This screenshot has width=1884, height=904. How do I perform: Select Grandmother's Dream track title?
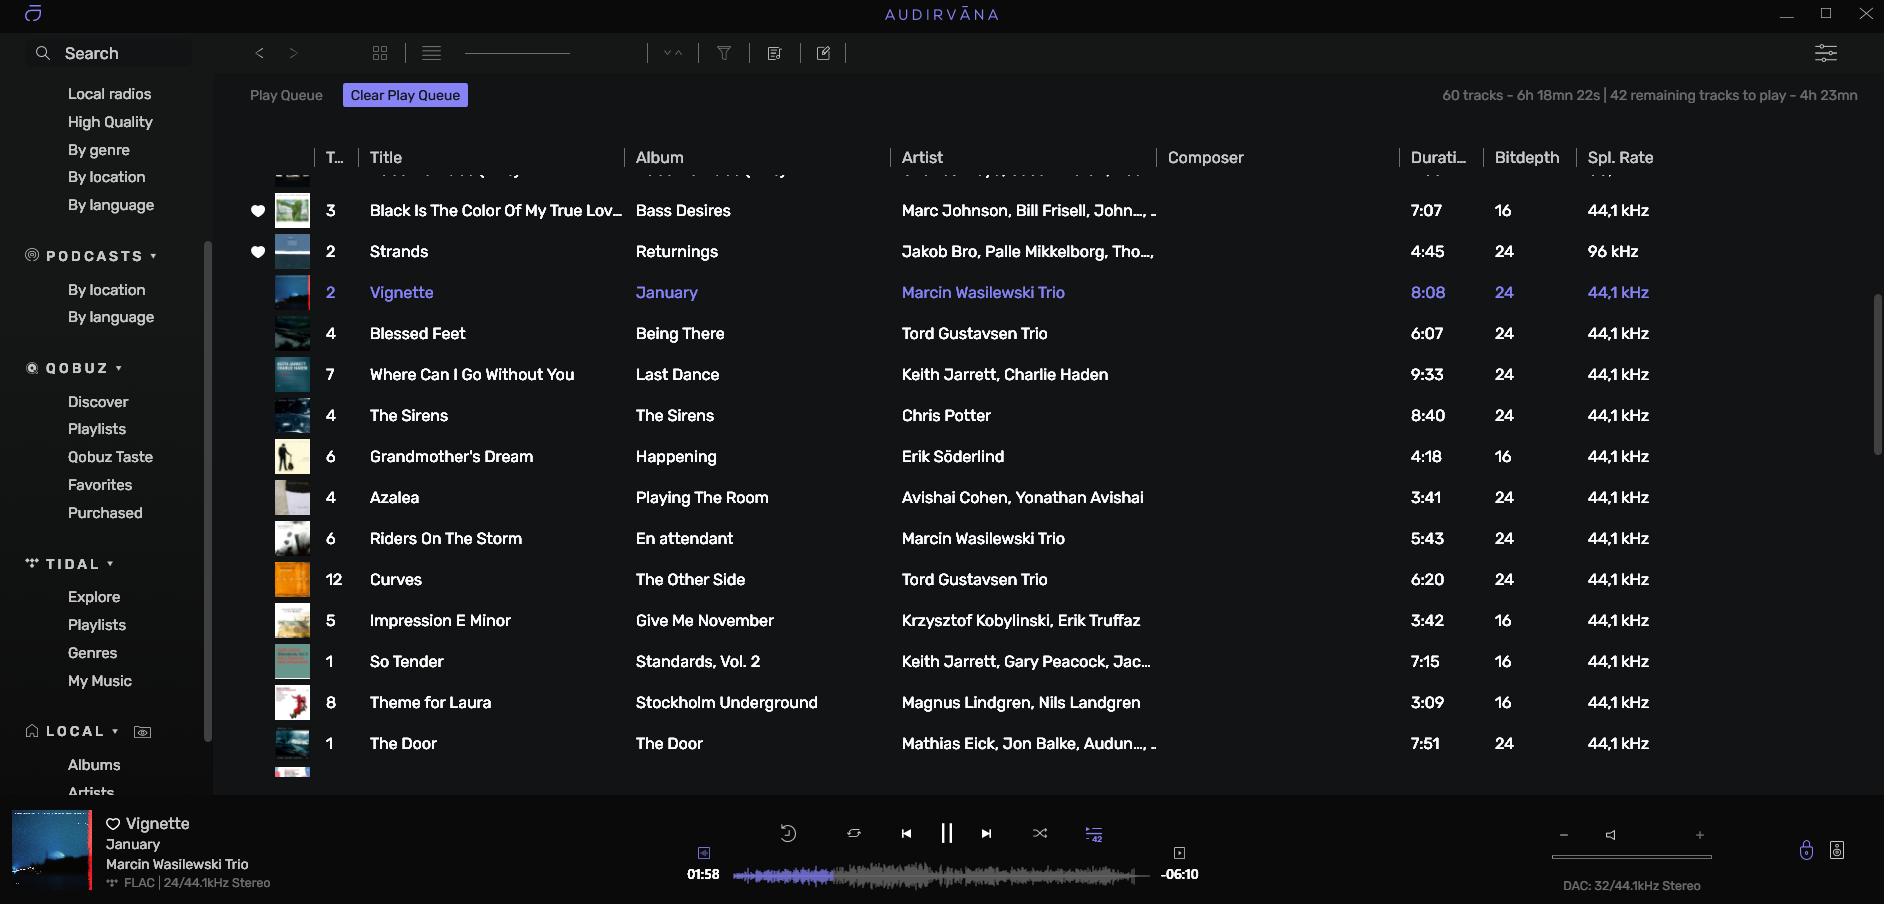(x=452, y=457)
